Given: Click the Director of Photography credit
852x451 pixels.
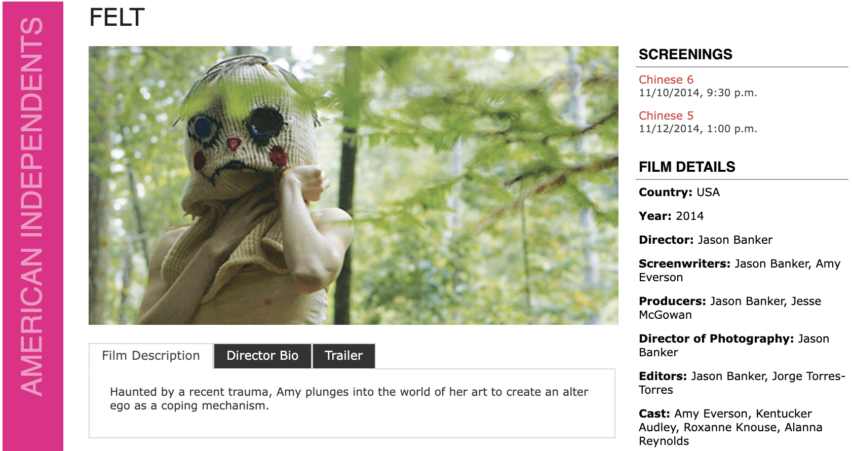Looking at the screenshot, I should point(734,345).
